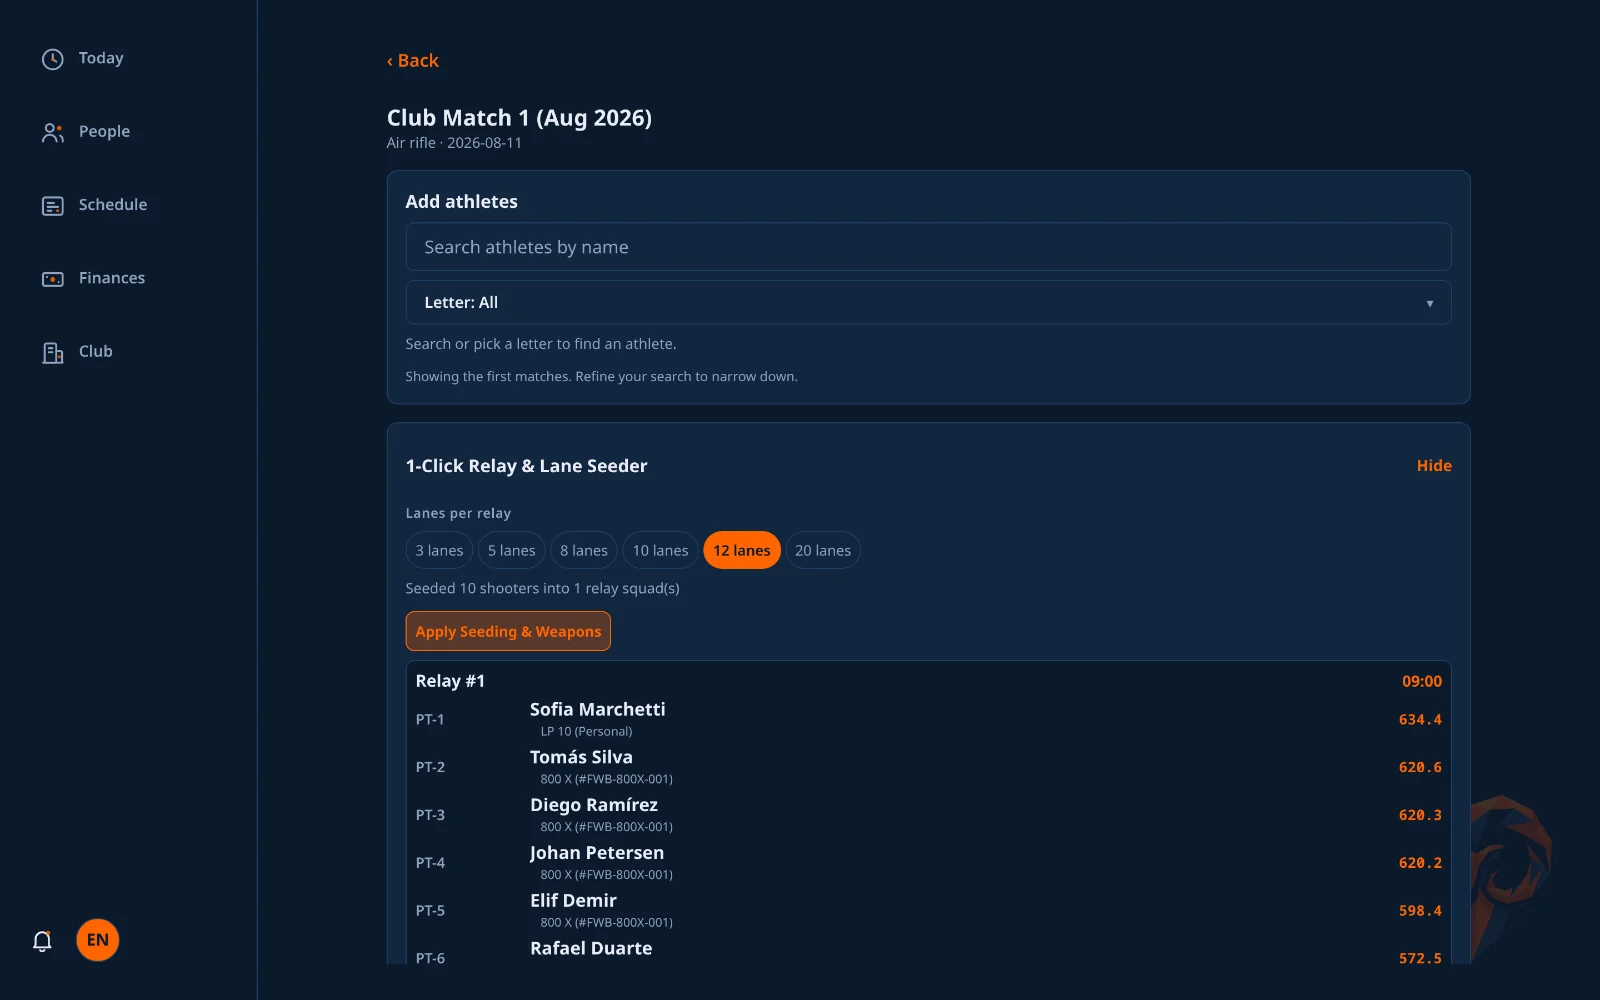Focus the Search athletes by name field
This screenshot has height=1000, width=1600.
928,247
